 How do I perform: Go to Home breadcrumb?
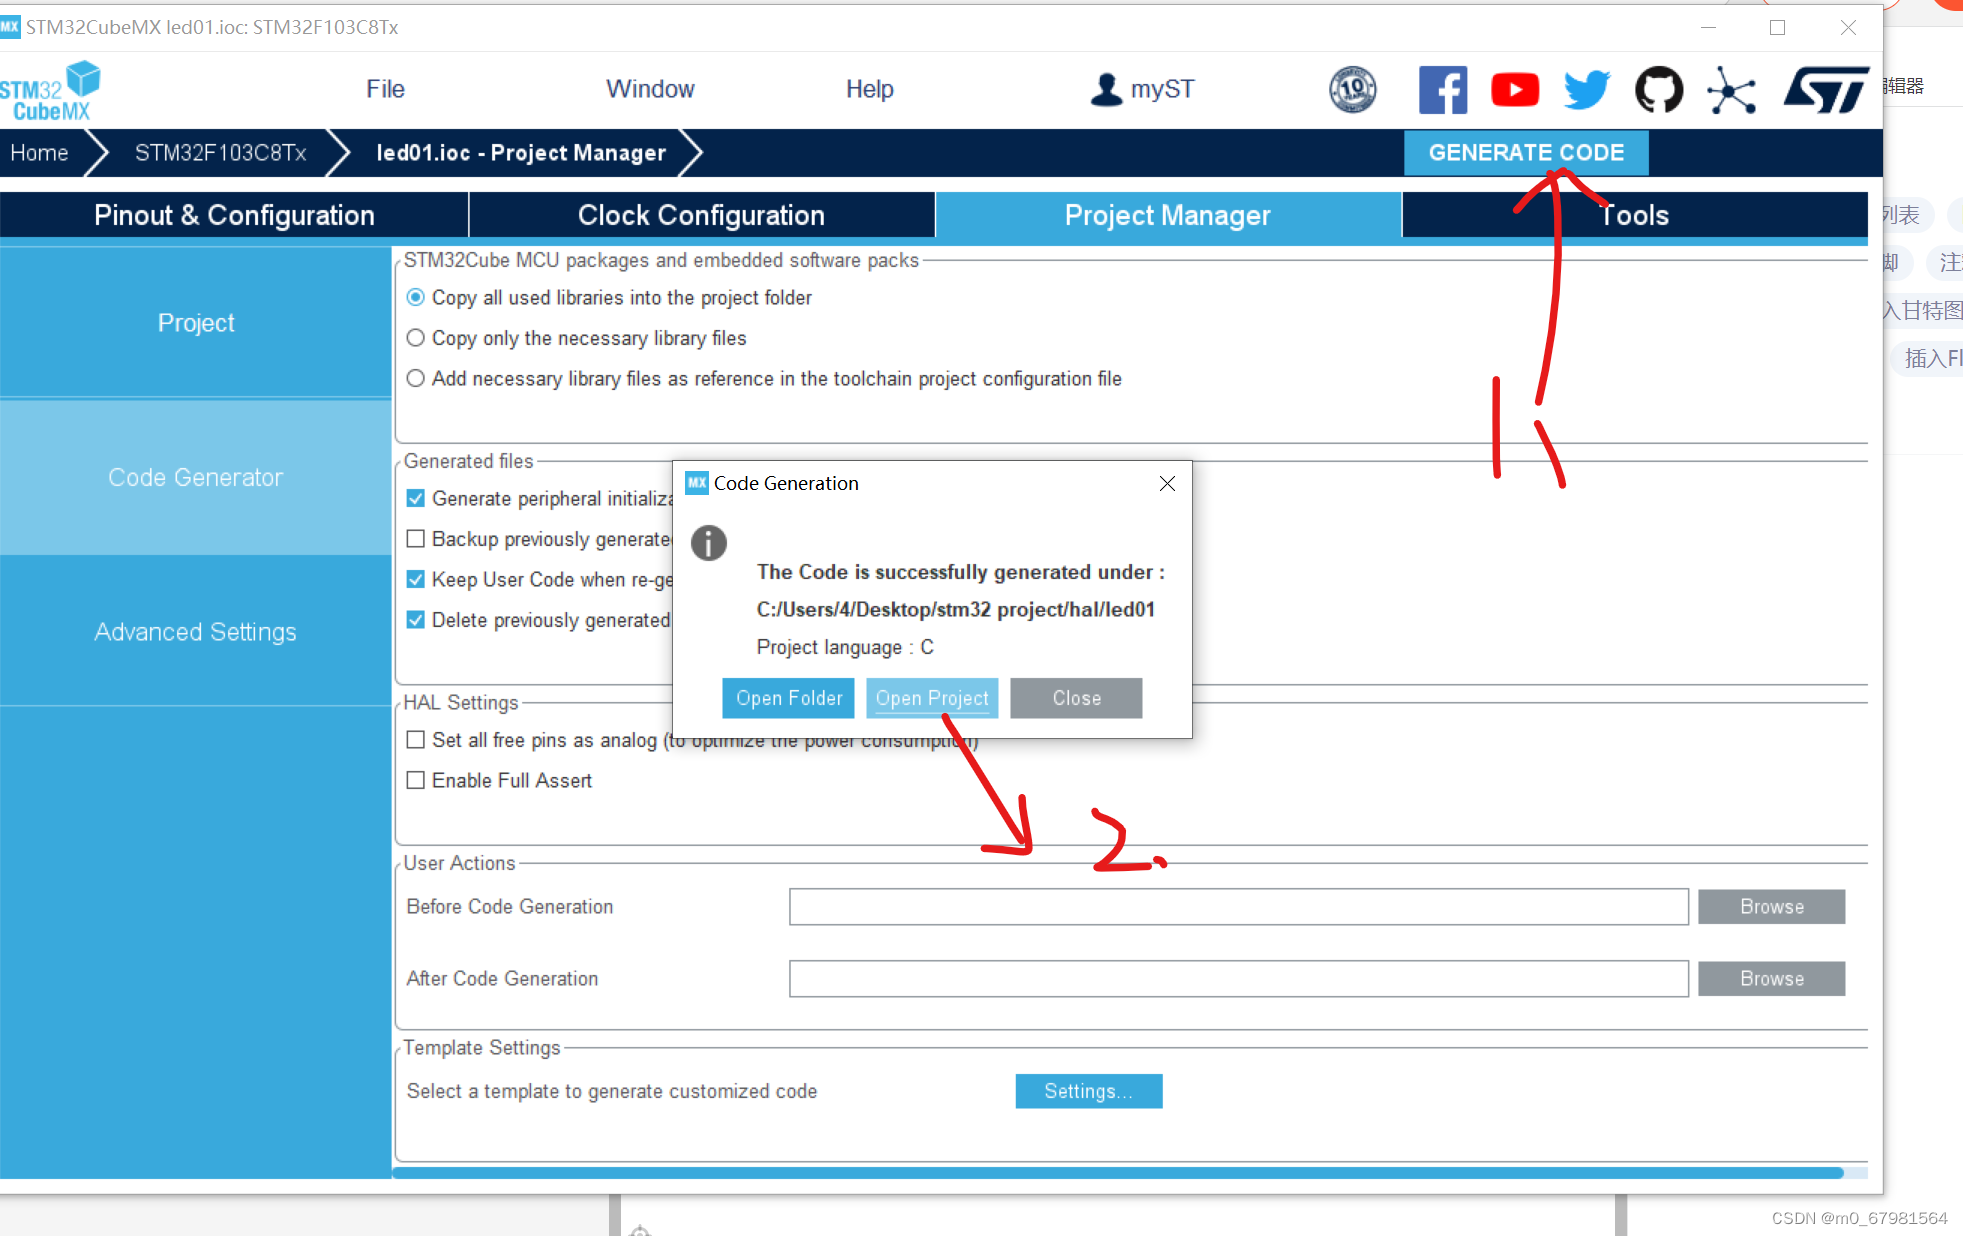[x=40, y=153]
